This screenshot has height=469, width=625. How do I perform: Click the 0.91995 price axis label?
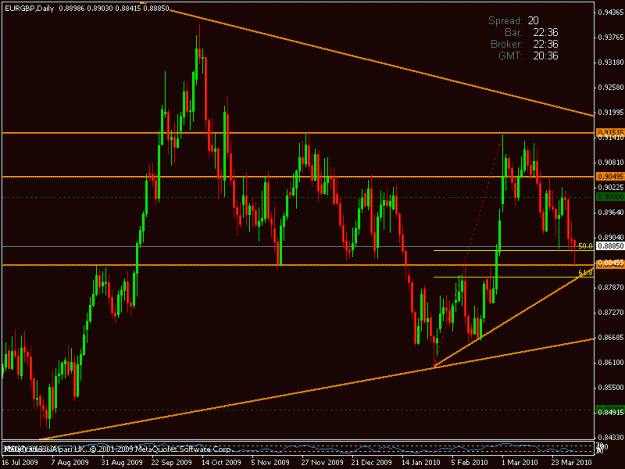[611, 112]
